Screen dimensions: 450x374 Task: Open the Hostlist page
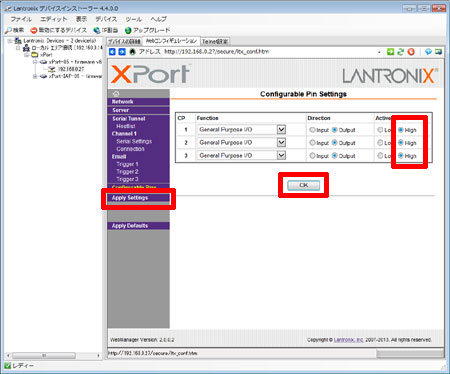pos(126,126)
